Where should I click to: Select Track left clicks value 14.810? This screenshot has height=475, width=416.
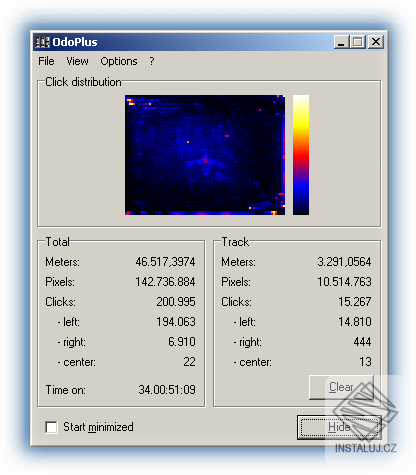click(355, 322)
